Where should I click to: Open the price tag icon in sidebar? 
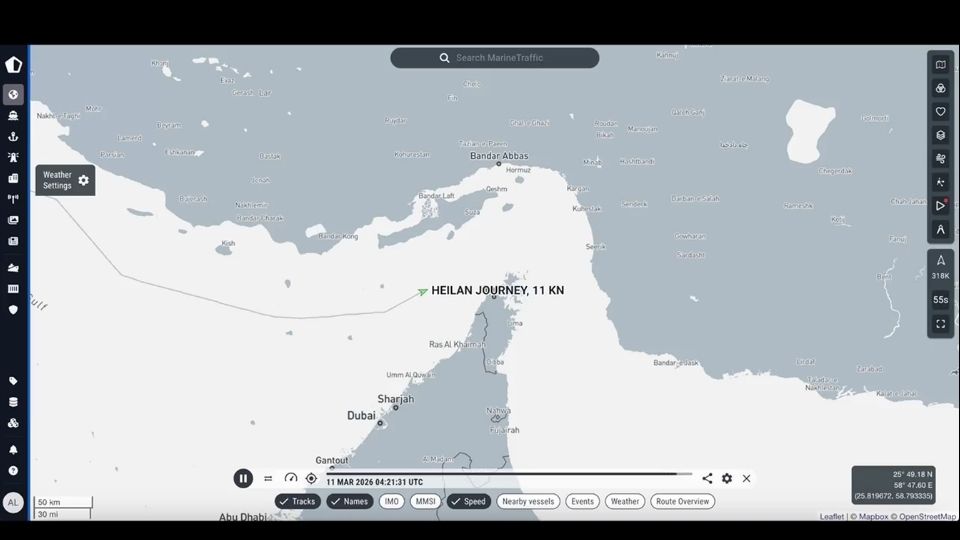[x=13, y=381]
